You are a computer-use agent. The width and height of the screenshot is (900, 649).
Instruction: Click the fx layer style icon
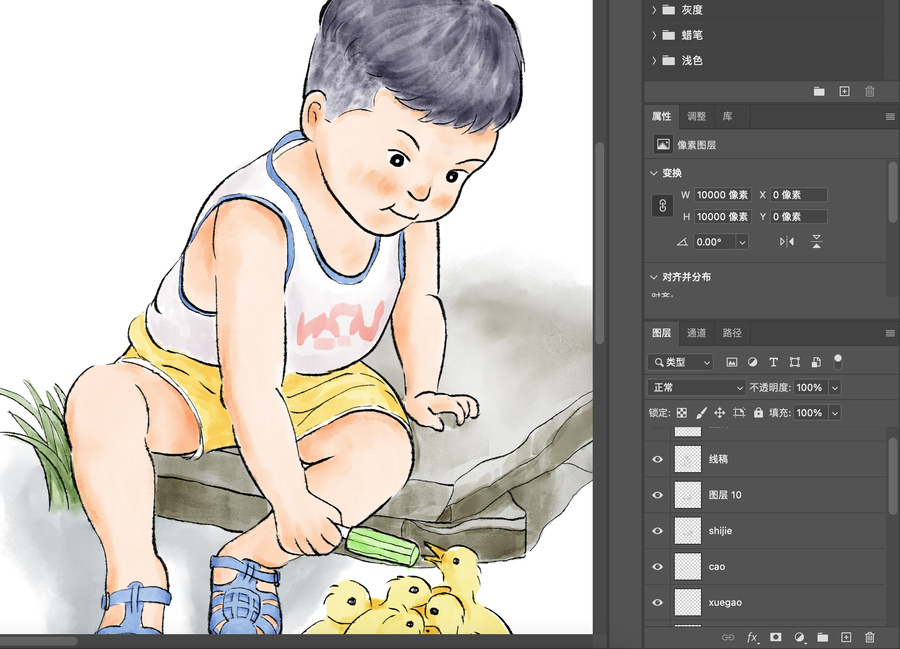[752, 637]
